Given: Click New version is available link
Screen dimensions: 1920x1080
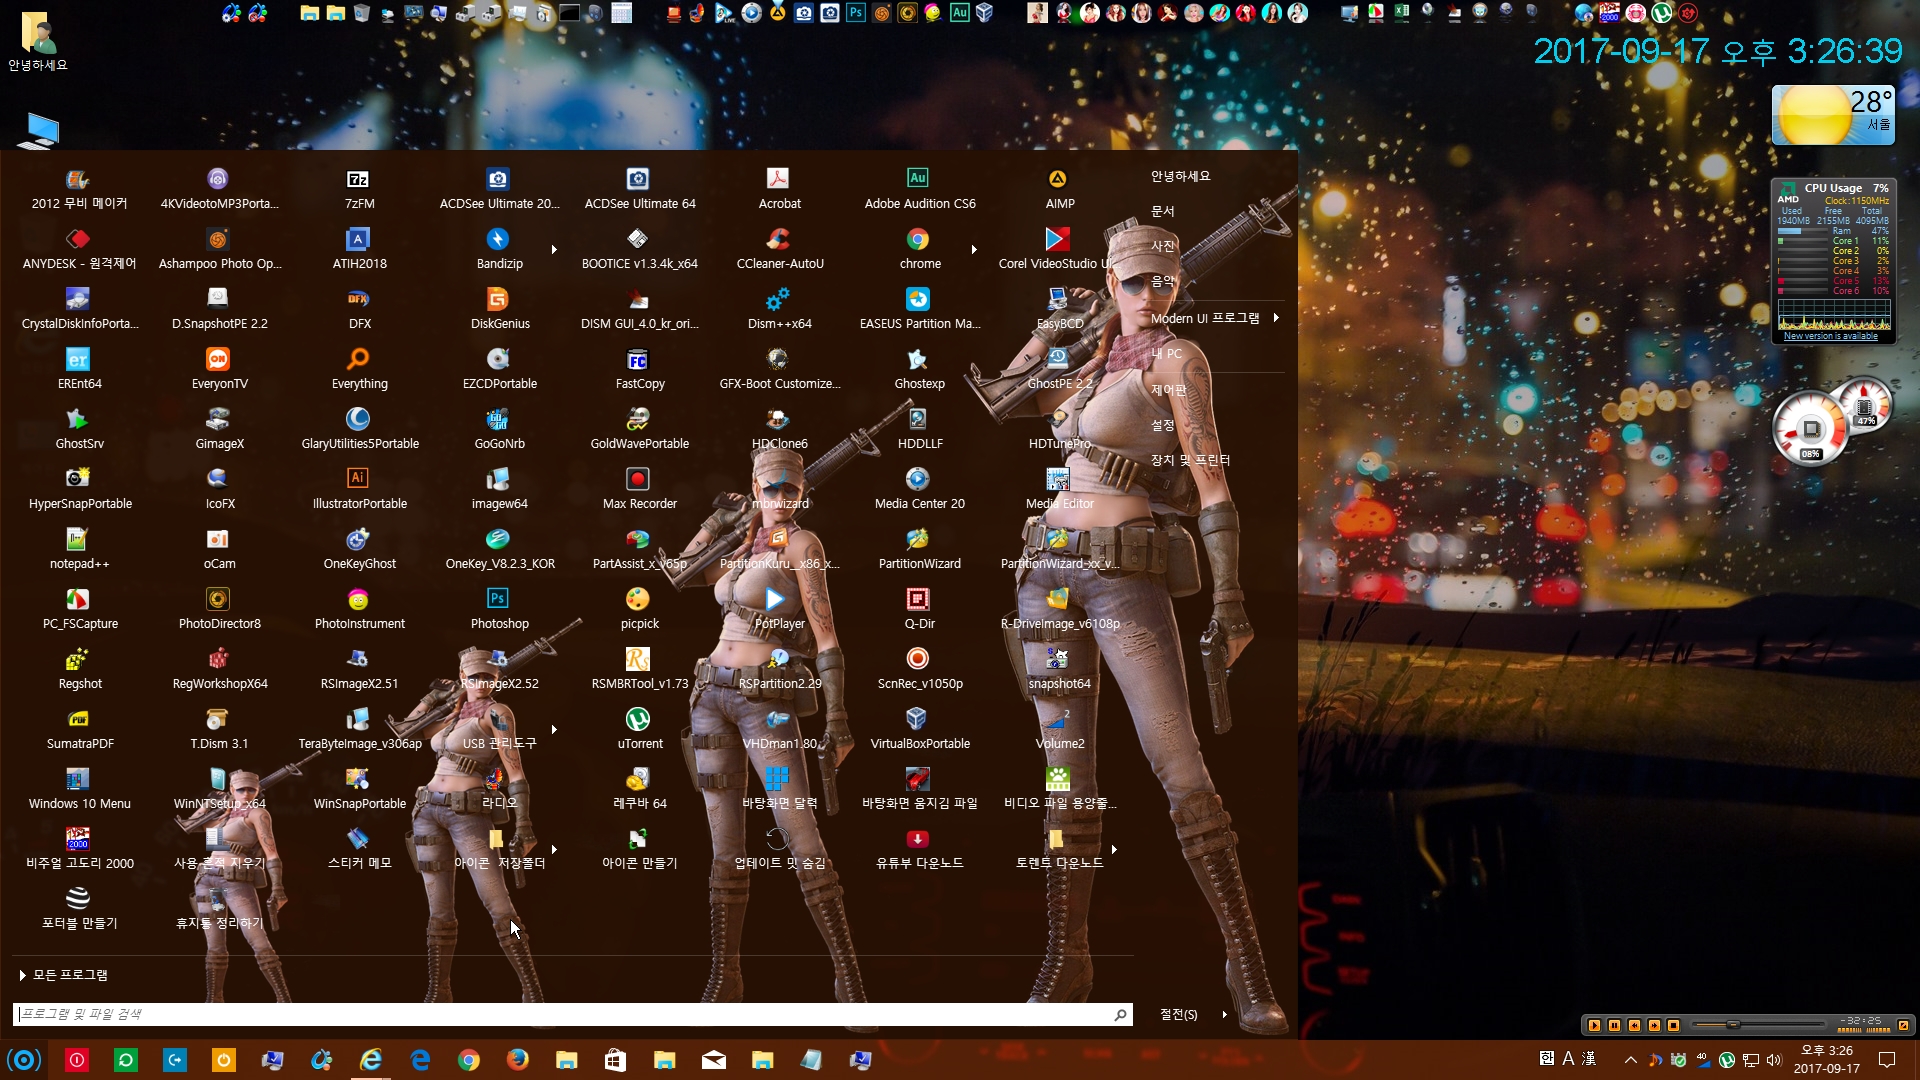Looking at the screenshot, I should 1831,336.
